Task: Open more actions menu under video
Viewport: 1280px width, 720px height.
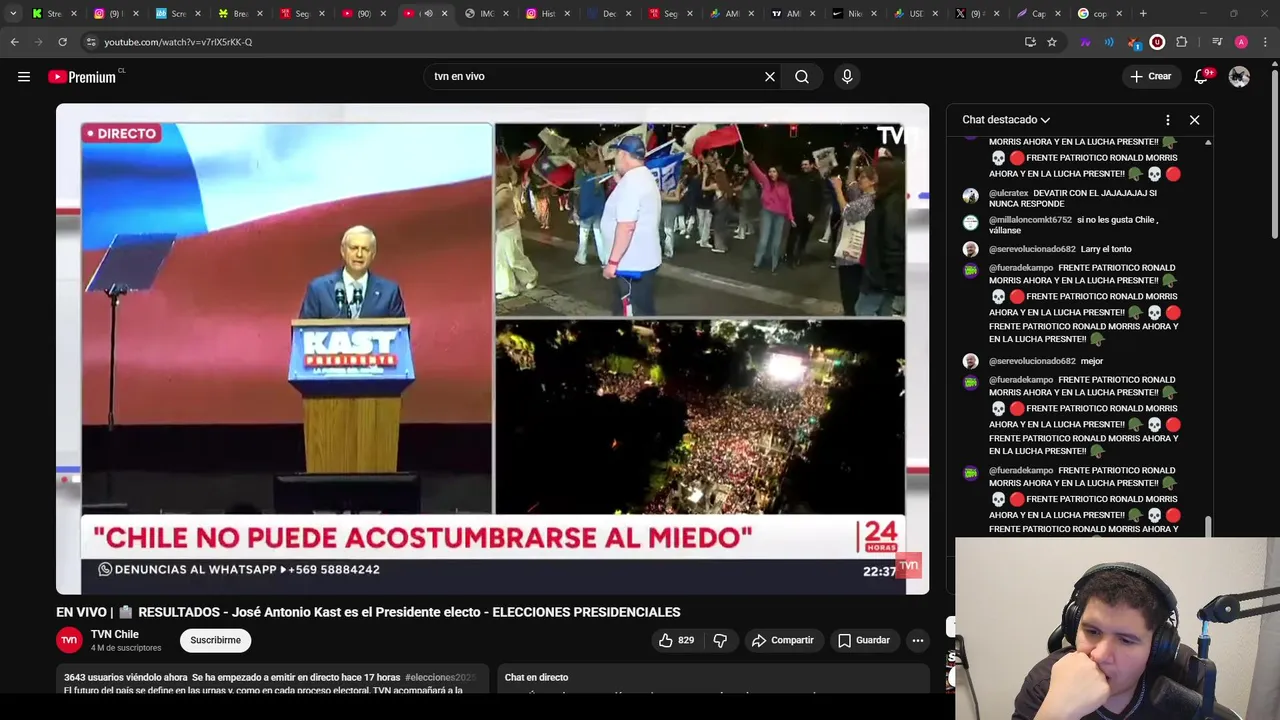Action: pyautogui.click(x=917, y=640)
